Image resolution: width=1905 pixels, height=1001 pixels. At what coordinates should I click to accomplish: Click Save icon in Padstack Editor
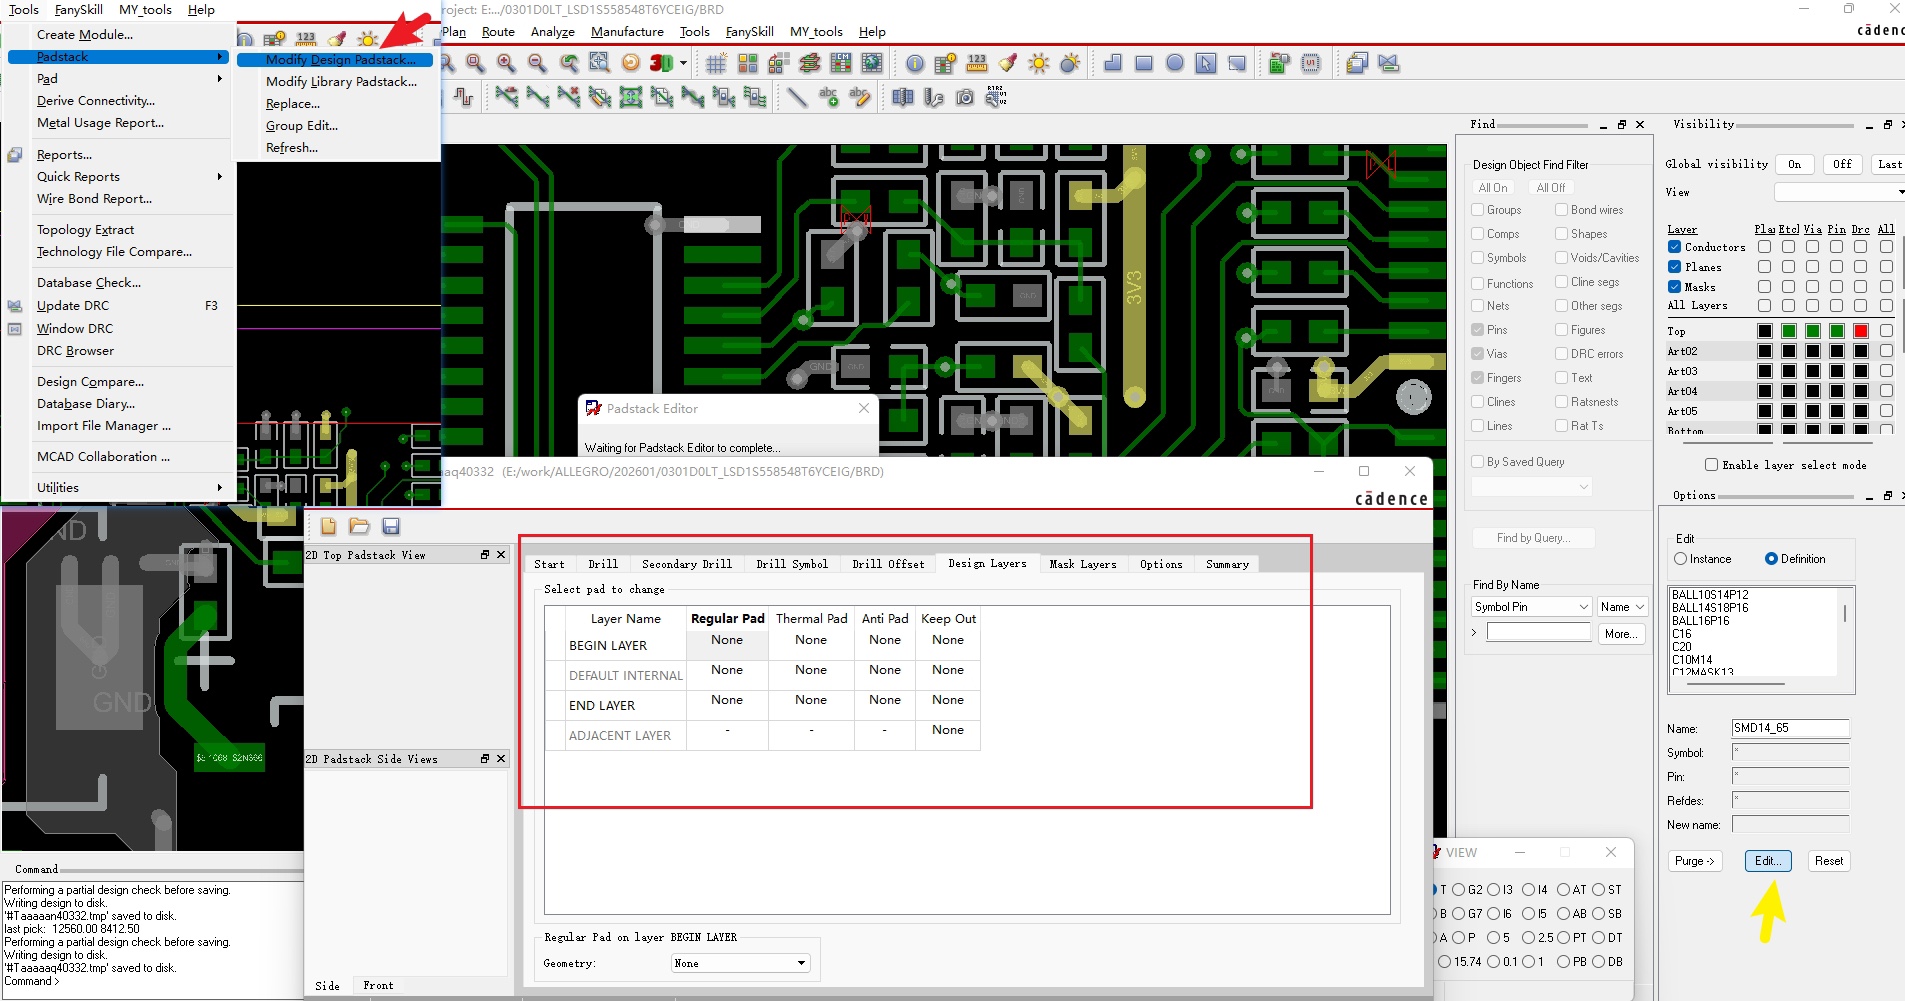[x=391, y=526]
